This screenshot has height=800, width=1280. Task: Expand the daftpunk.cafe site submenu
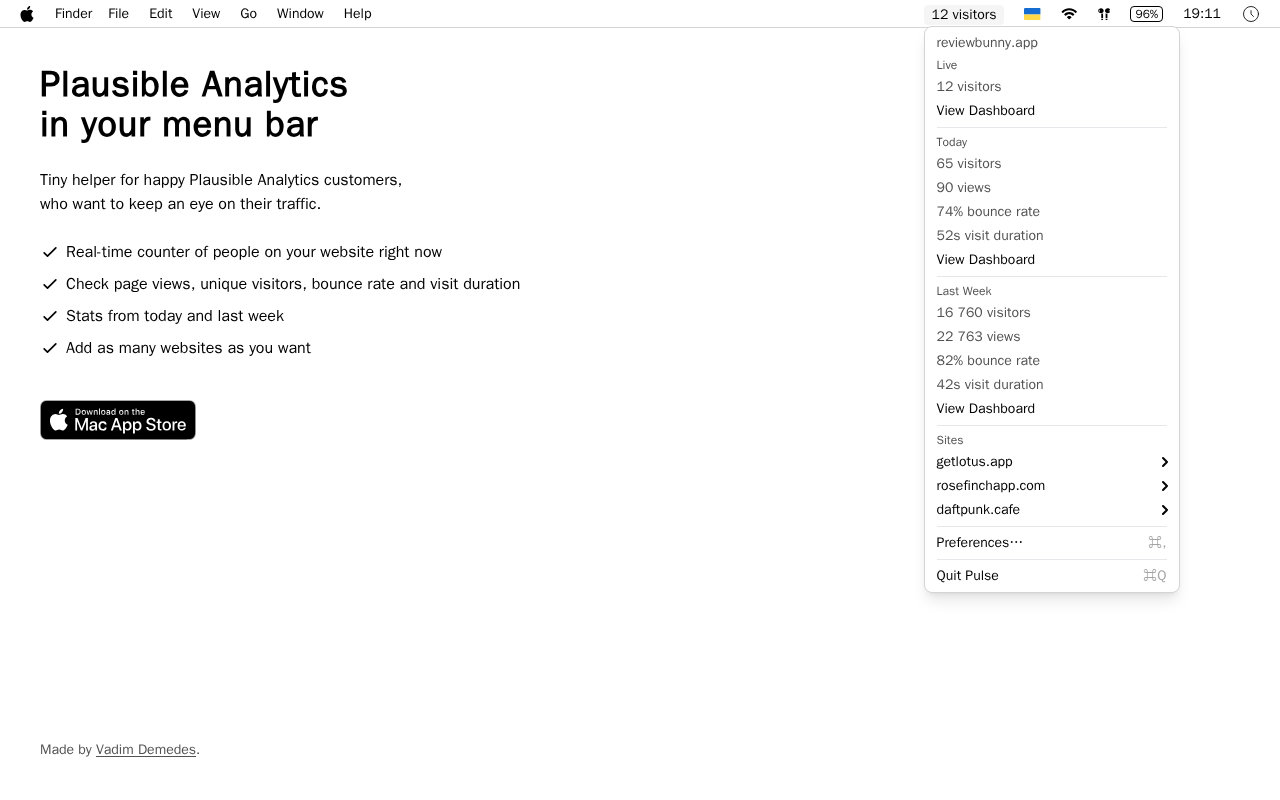pos(1052,510)
